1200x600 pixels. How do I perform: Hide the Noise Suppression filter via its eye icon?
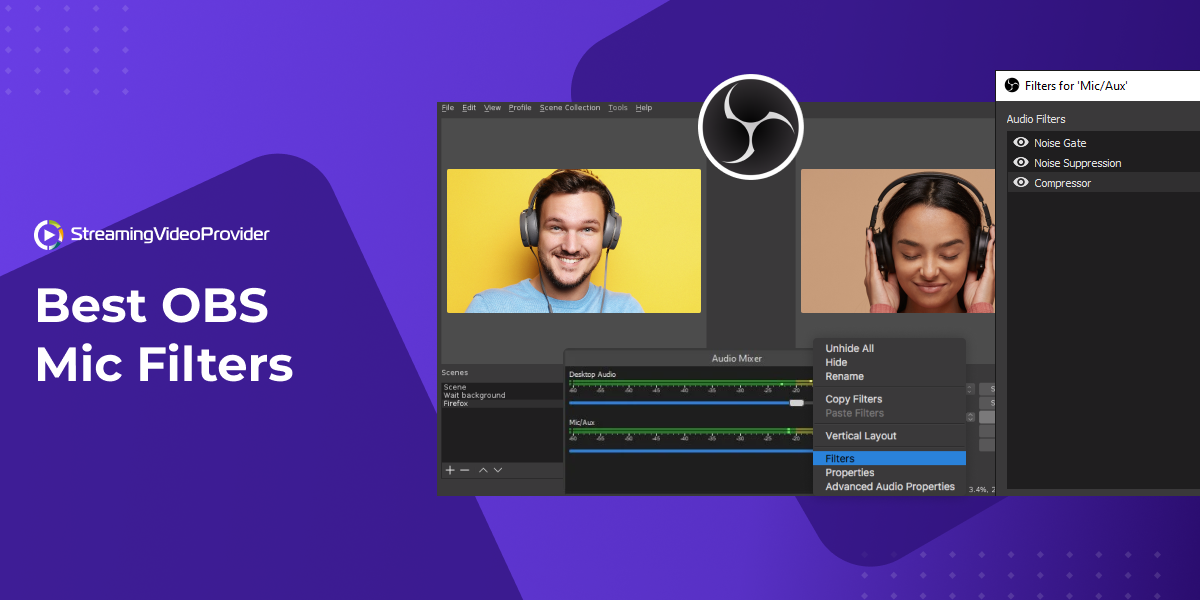click(1021, 163)
